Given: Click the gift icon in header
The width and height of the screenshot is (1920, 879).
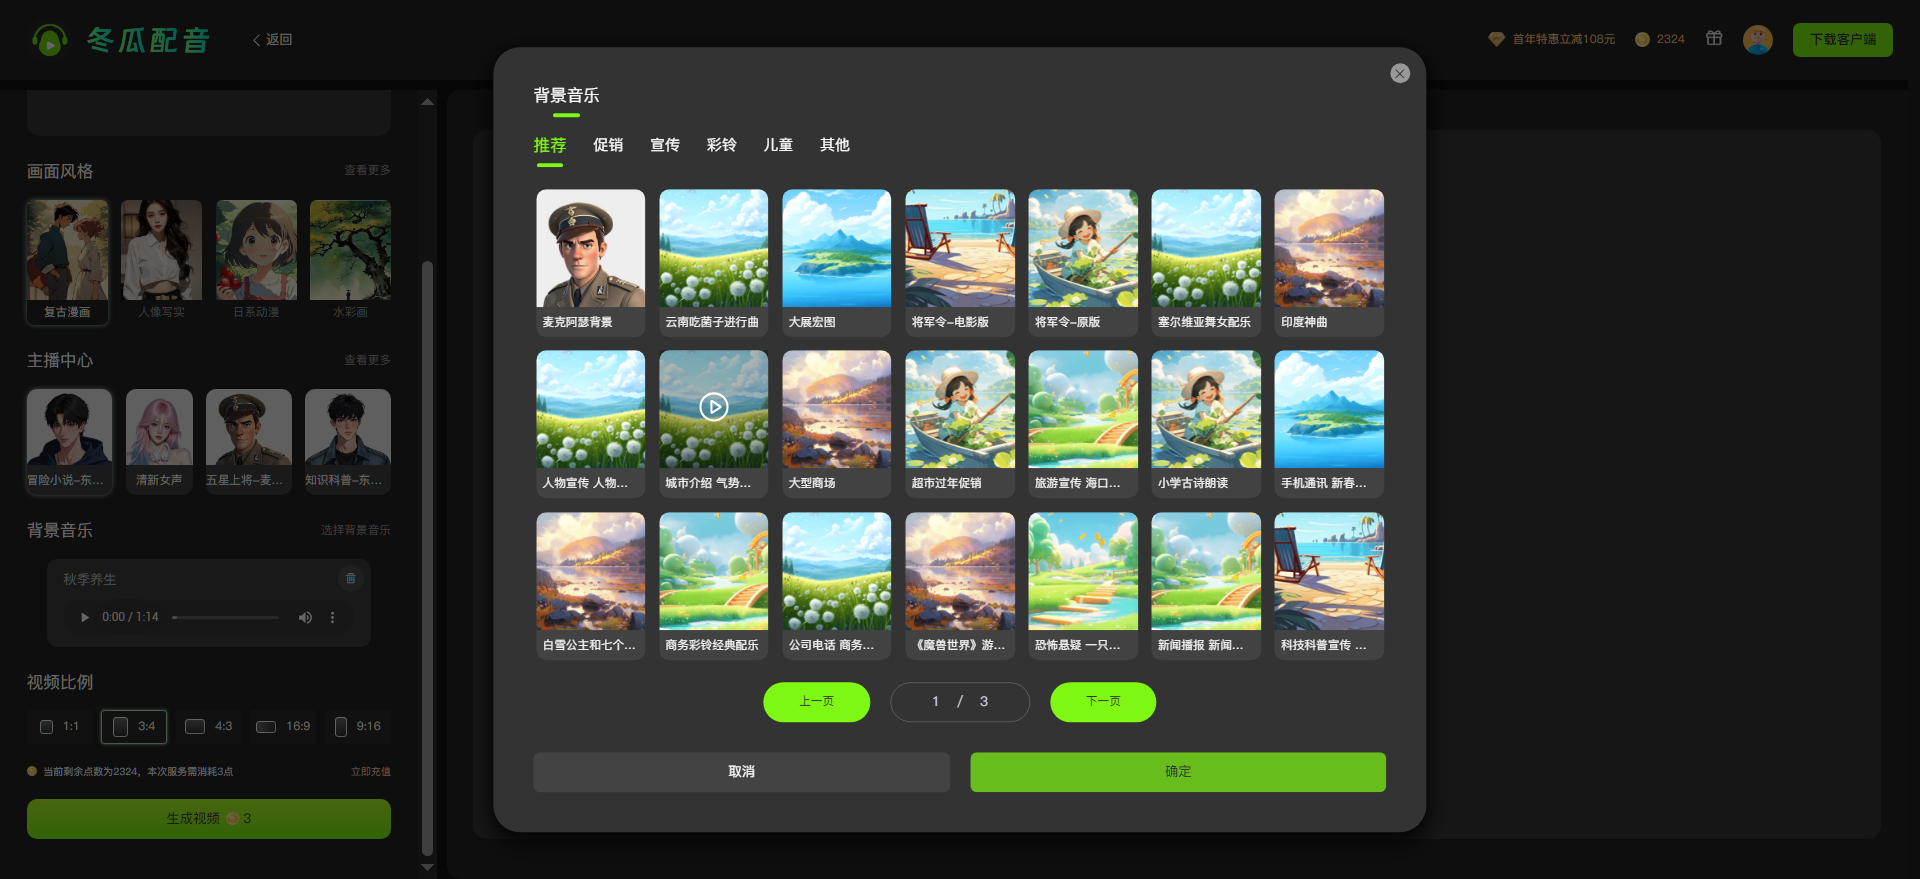Looking at the screenshot, I should tap(1714, 39).
